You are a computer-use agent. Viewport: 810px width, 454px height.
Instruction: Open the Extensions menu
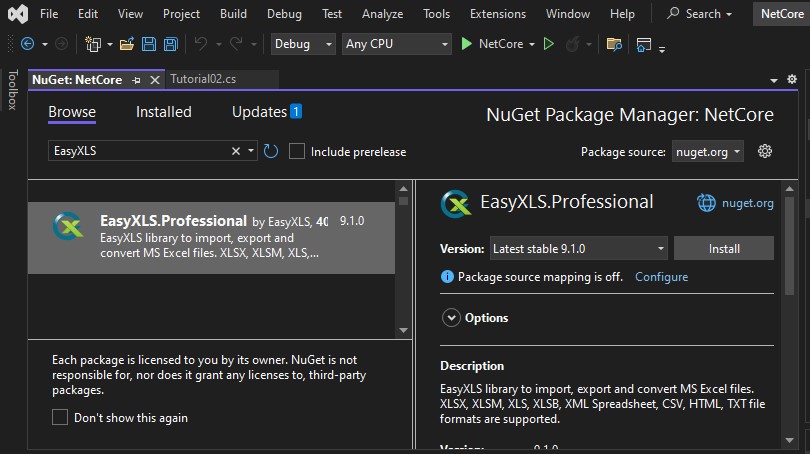point(498,14)
